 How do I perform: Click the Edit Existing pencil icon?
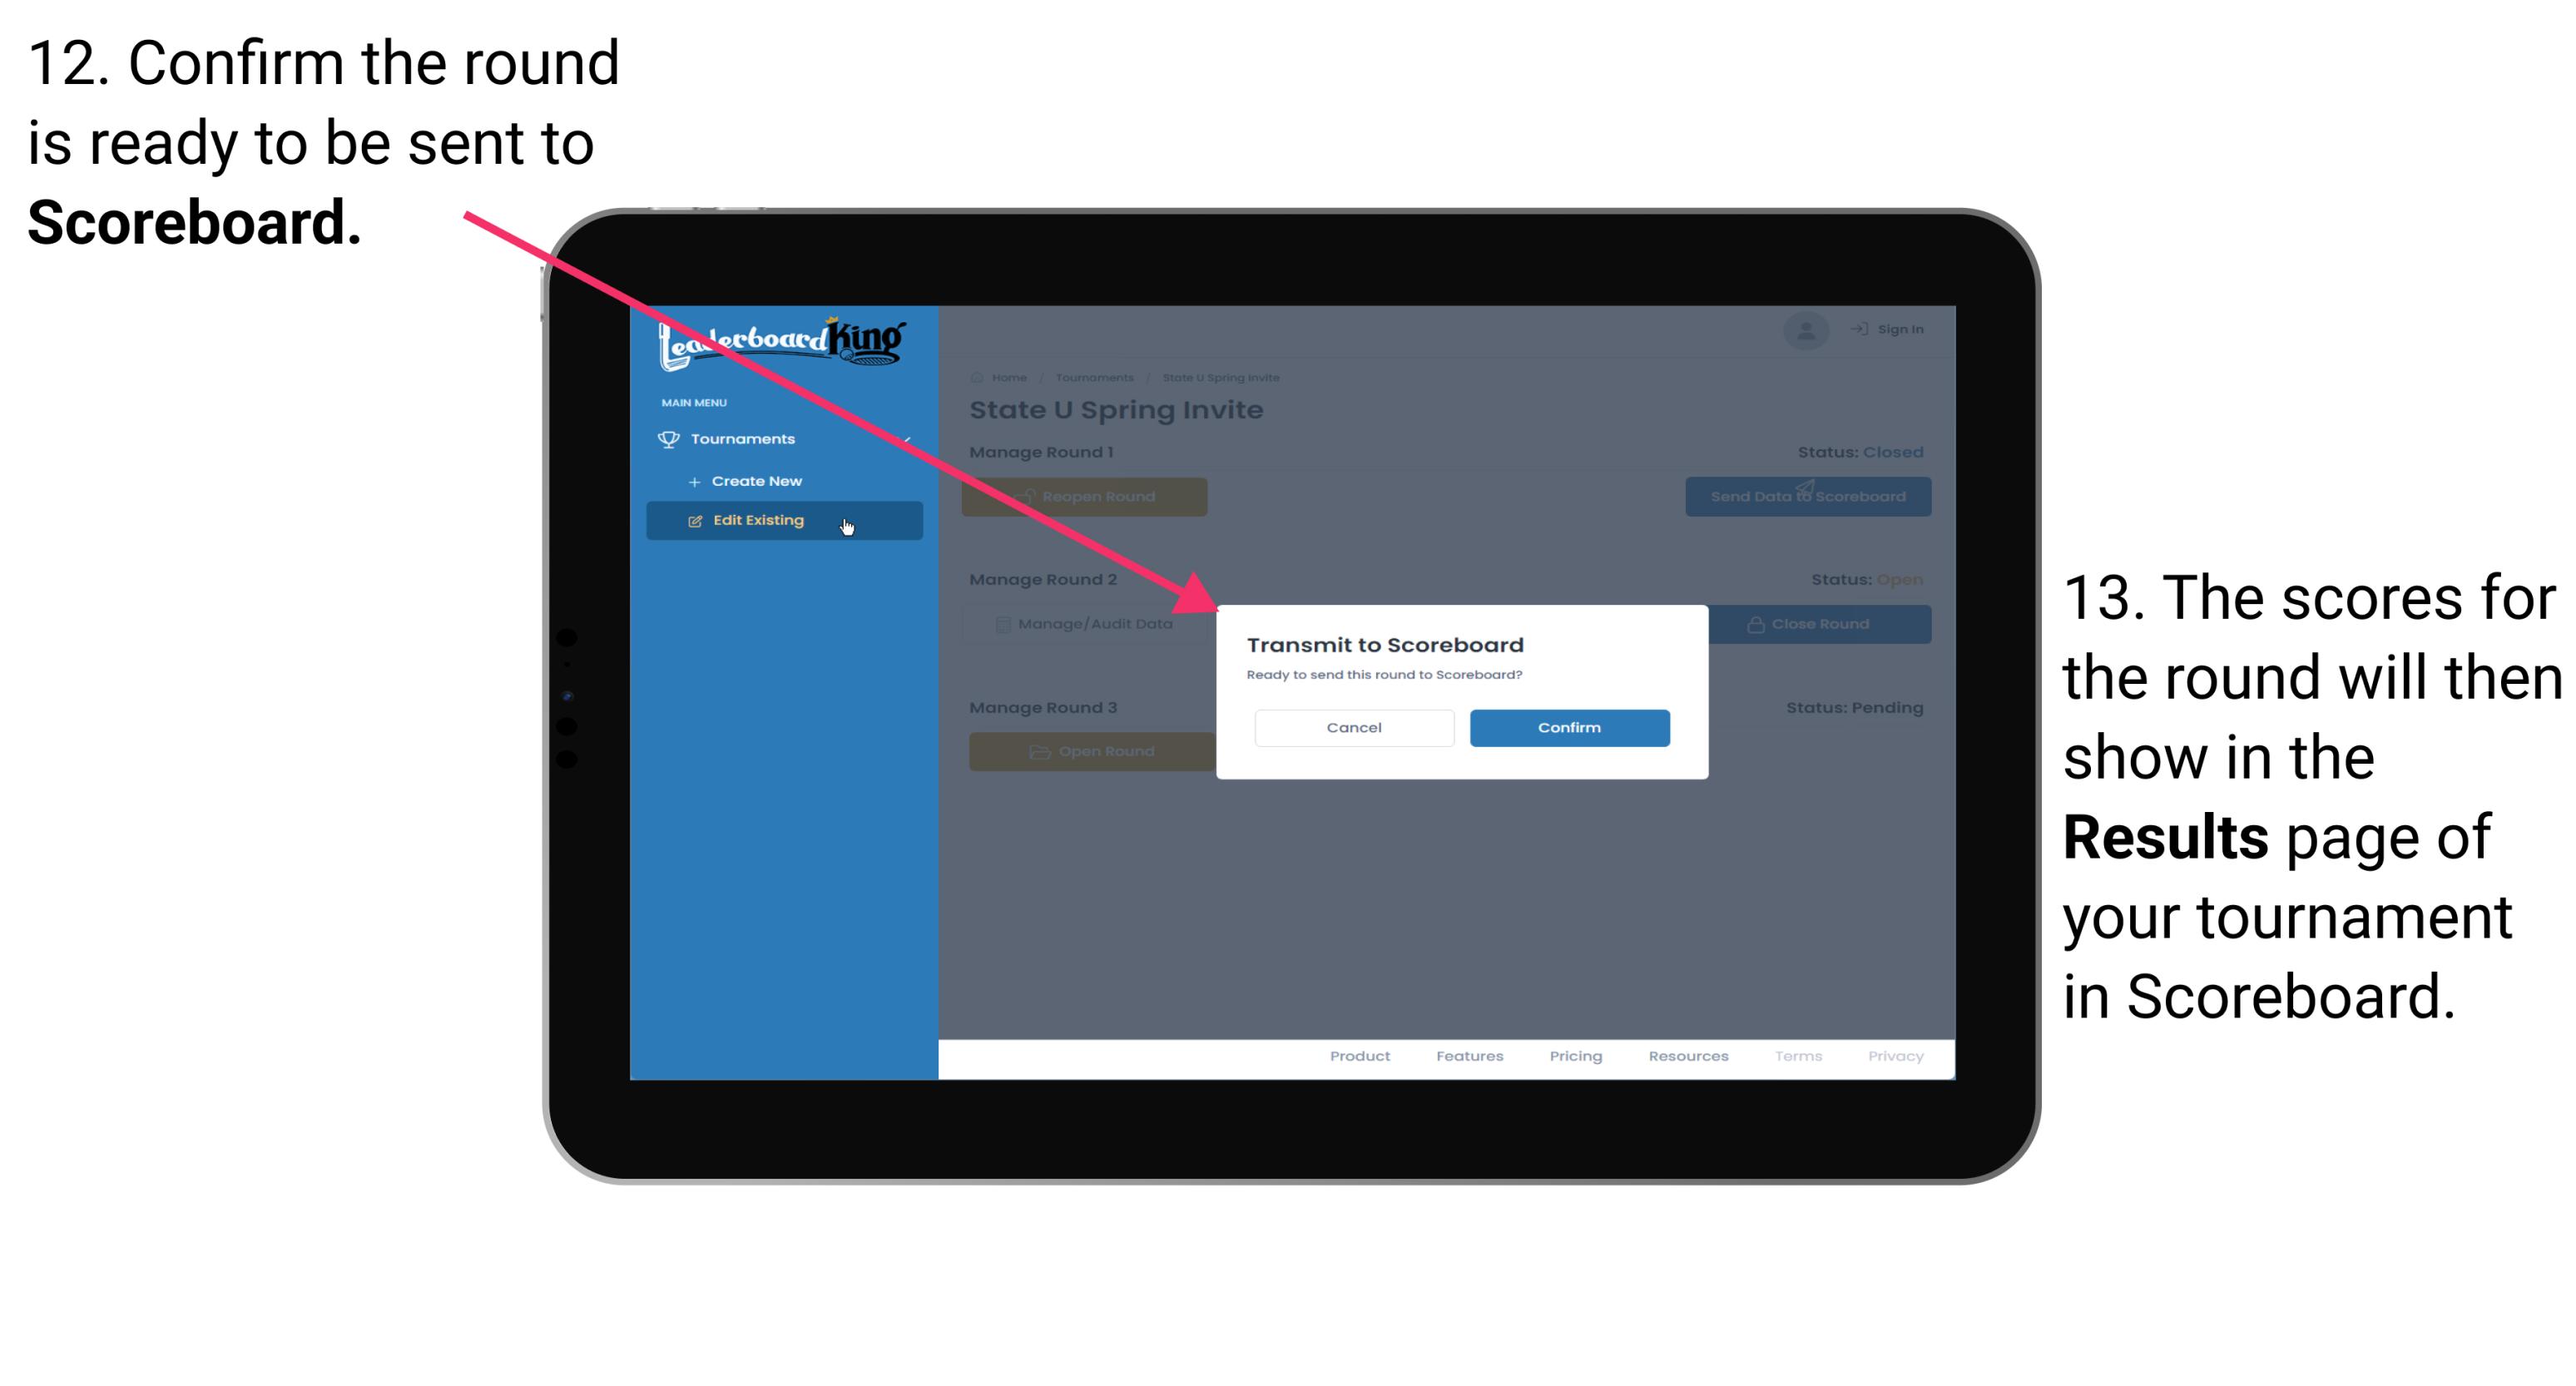(x=698, y=521)
